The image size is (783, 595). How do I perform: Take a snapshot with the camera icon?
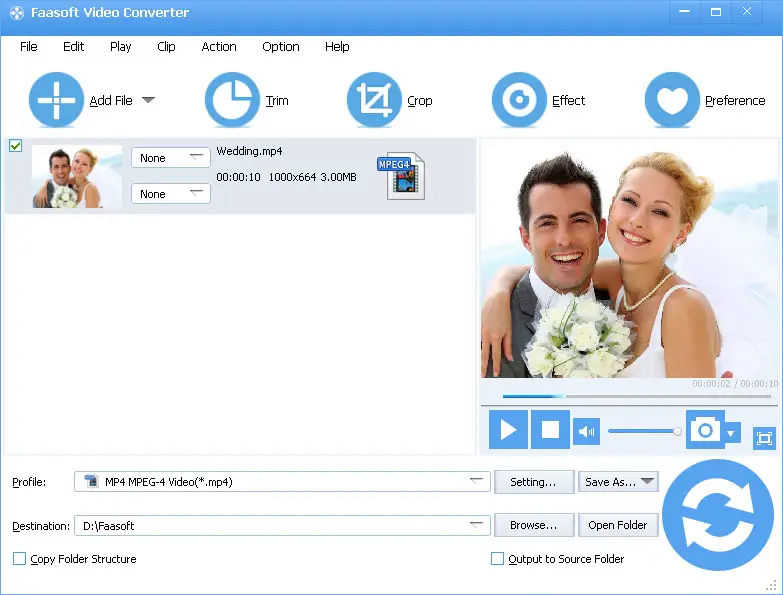(x=705, y=430)
